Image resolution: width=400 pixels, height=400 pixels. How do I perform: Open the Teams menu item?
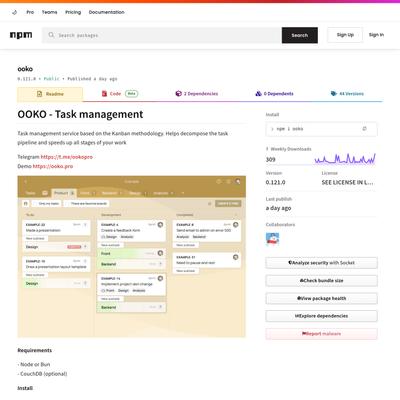pyautogui.click(x=49, y=12)
